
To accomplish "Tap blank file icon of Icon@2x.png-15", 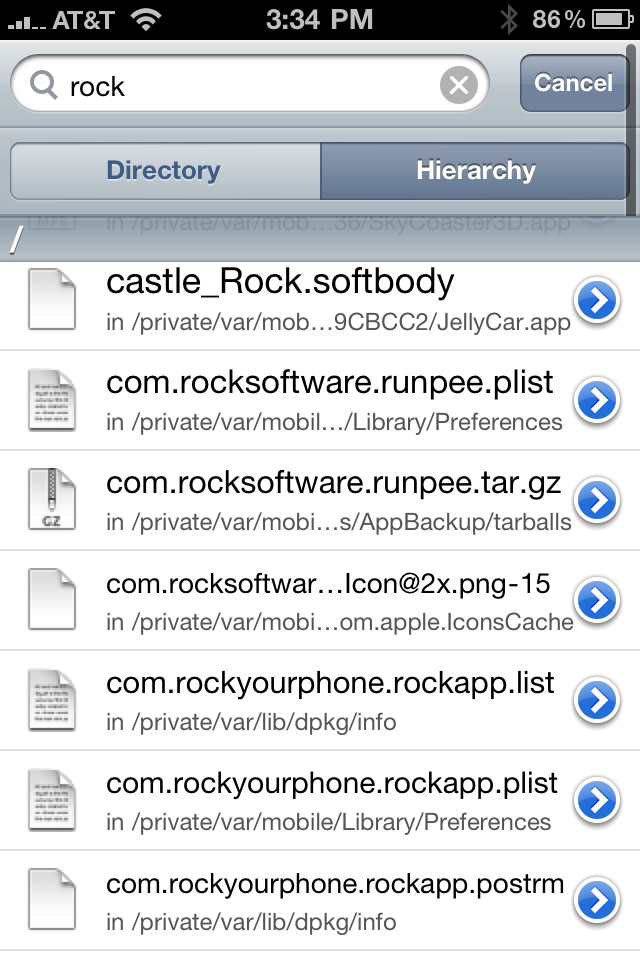I will 52,599.
